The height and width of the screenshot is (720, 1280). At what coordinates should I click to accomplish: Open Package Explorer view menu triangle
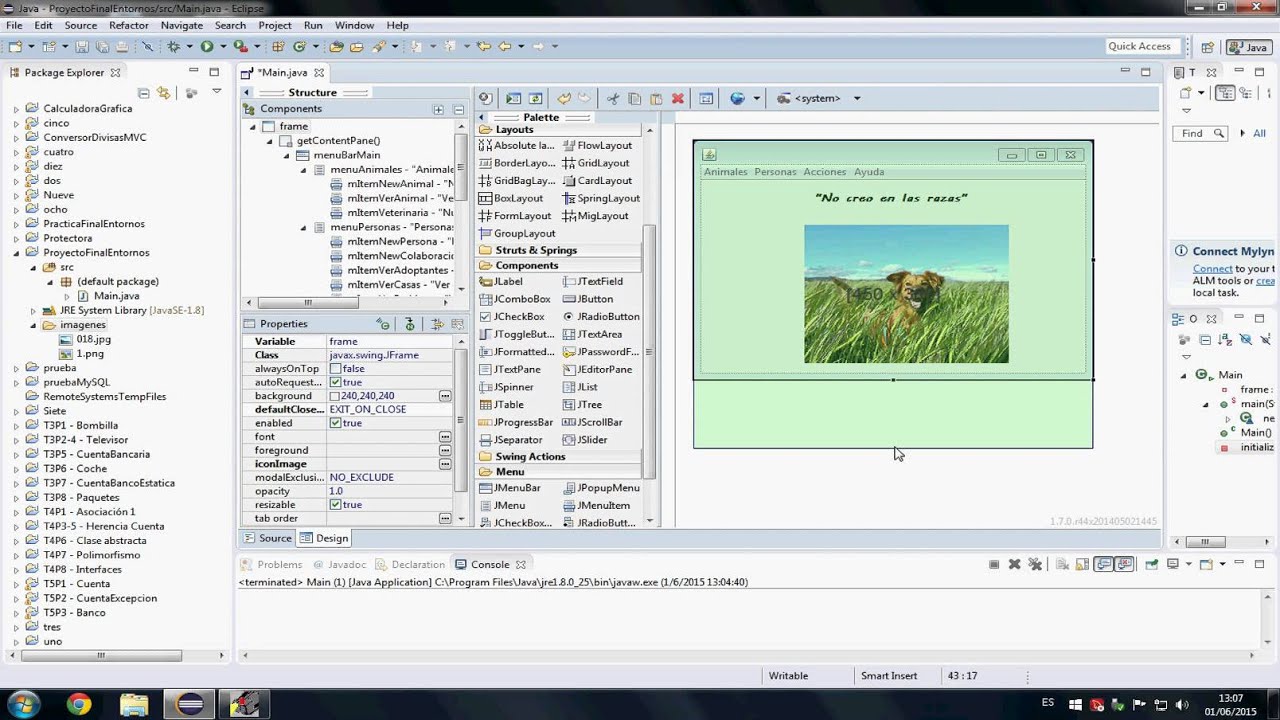pos(217,92)
